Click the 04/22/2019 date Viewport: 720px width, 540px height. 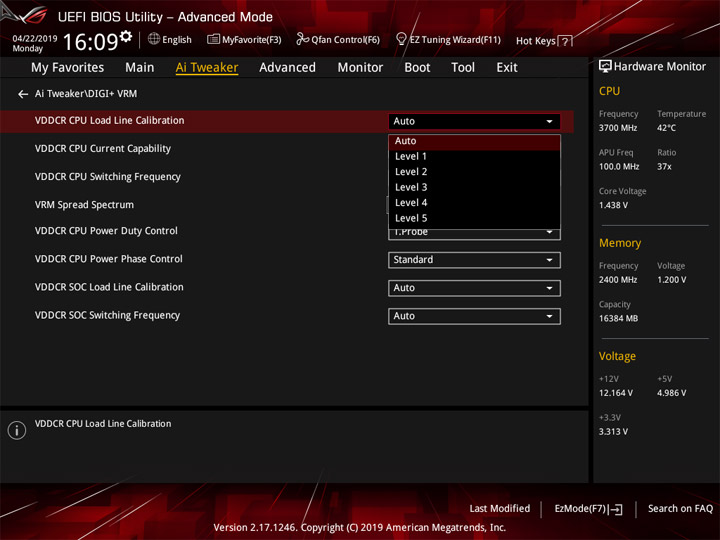35,39
